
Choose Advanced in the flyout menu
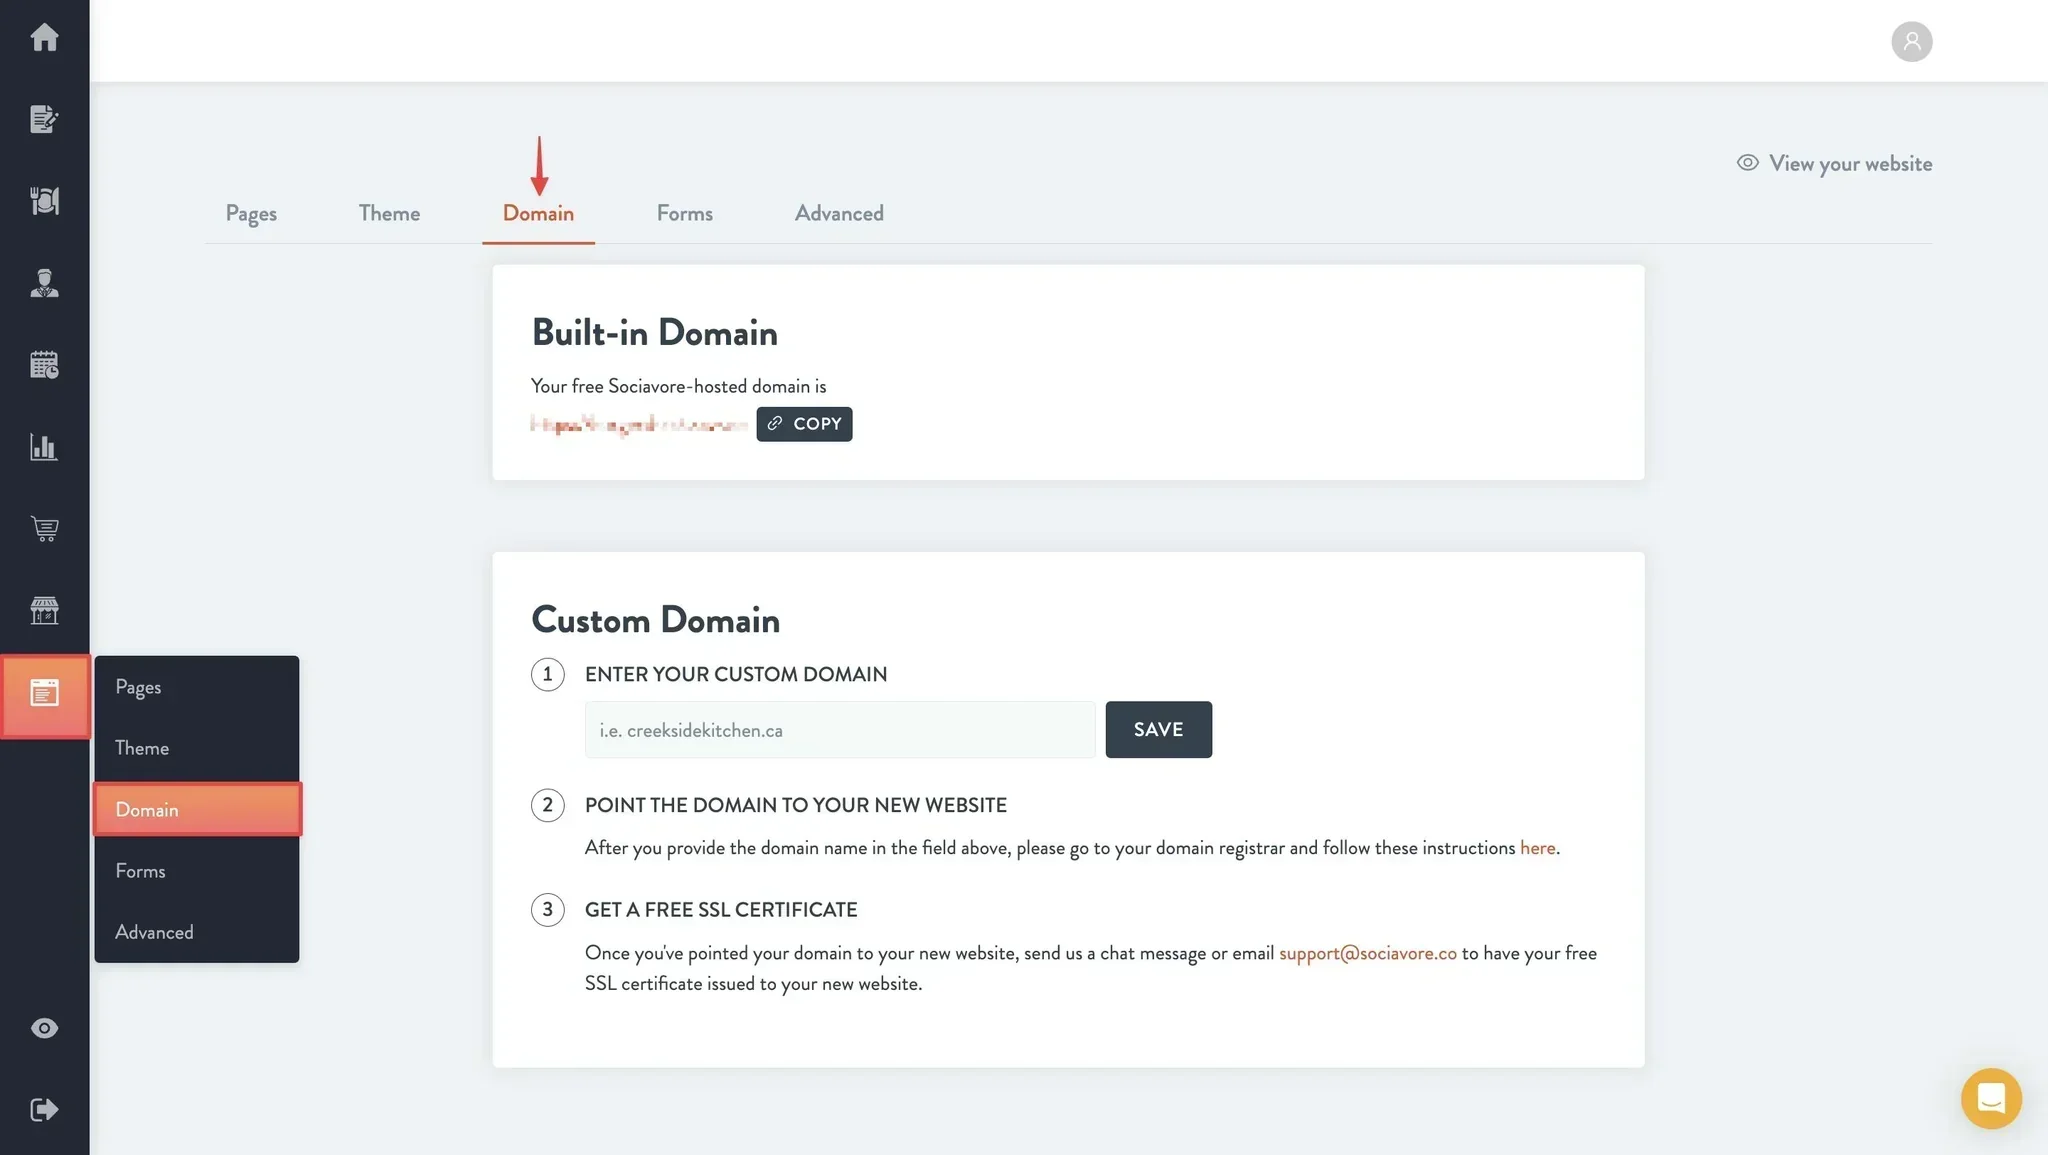pyautogui.click(x=197, y=932)
